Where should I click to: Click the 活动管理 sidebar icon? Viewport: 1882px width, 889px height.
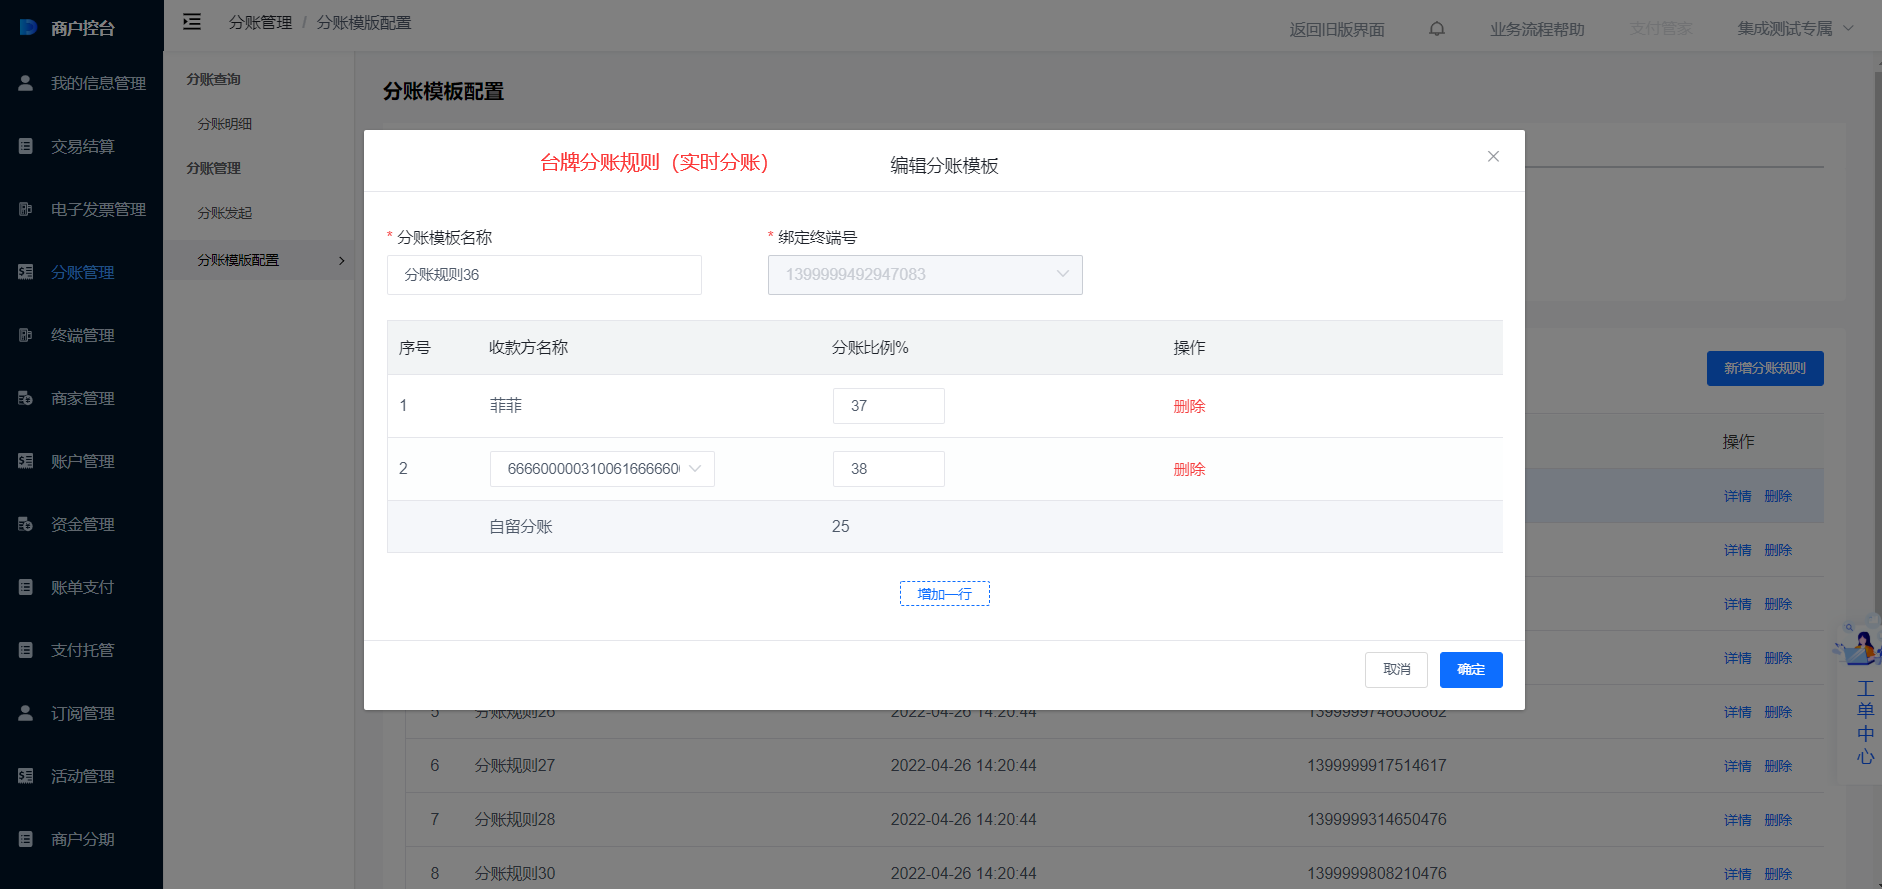click(x=26, y=776)
